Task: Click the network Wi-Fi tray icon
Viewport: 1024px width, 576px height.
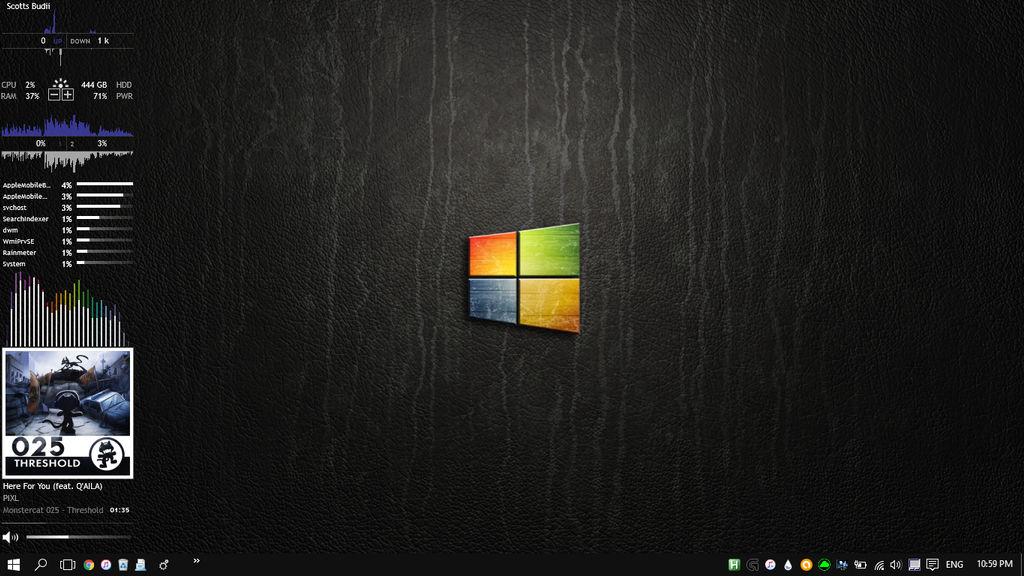Action: point(879,565)
